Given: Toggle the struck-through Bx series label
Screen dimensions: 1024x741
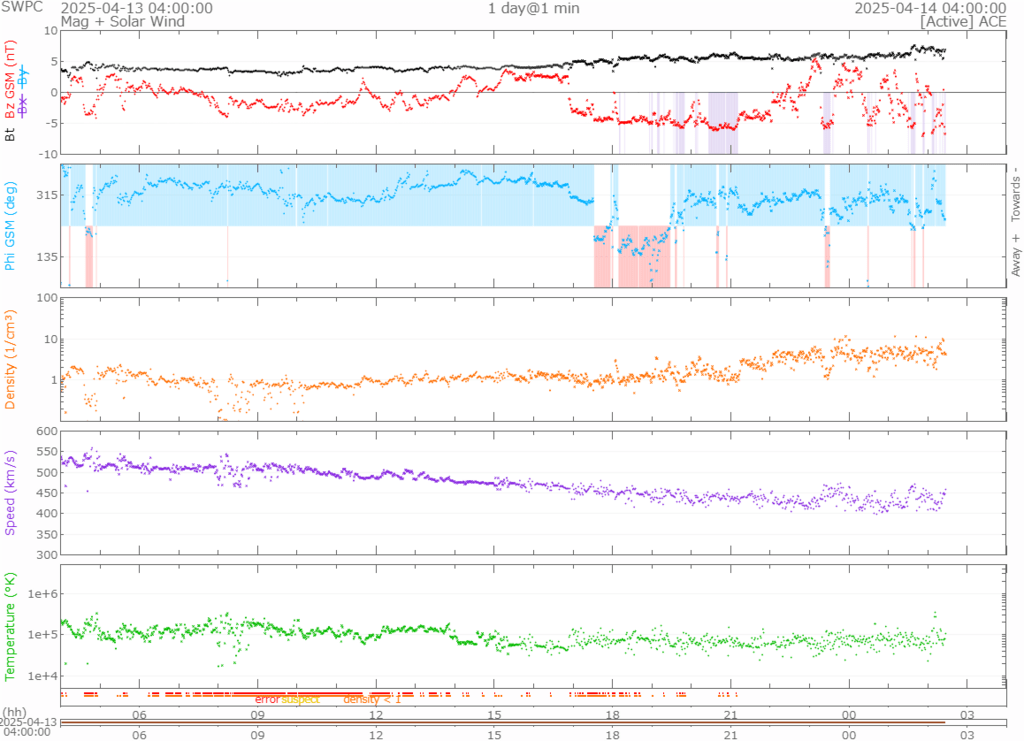Looking at the screenshot, I should pyautogui.click(x=22, y=107).
